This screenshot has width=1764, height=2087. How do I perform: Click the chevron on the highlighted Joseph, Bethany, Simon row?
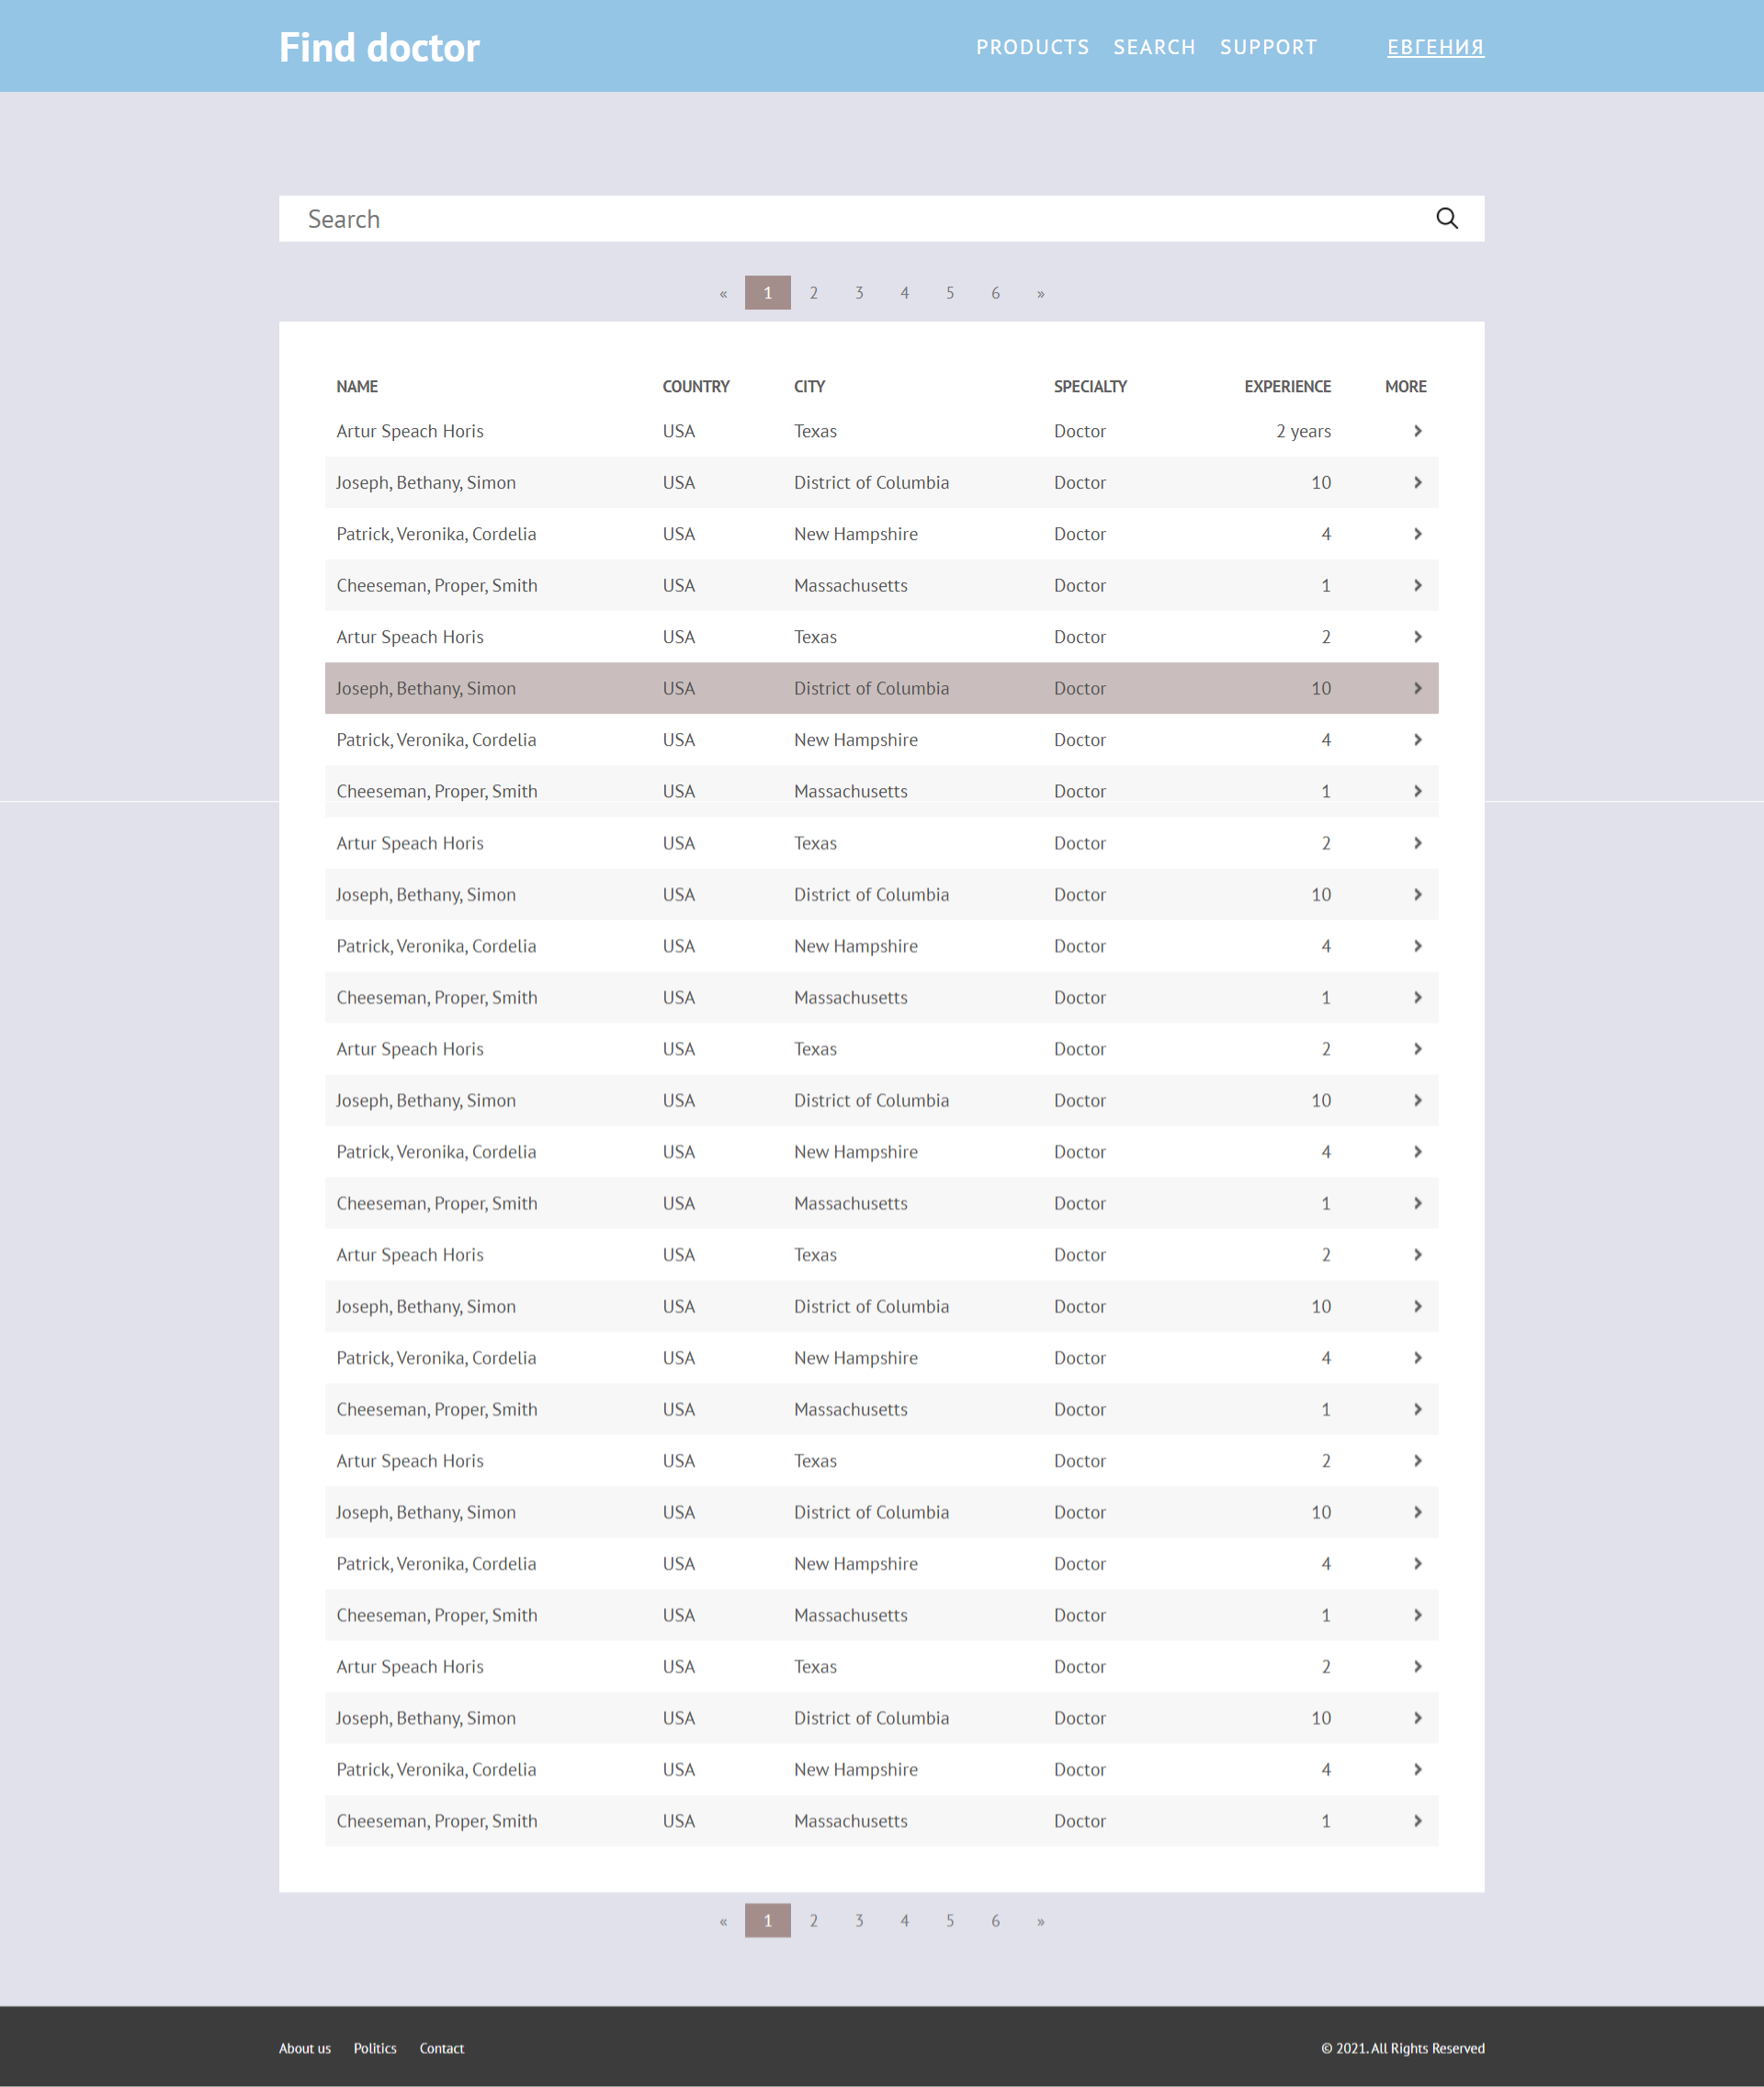pos(1417,688)
